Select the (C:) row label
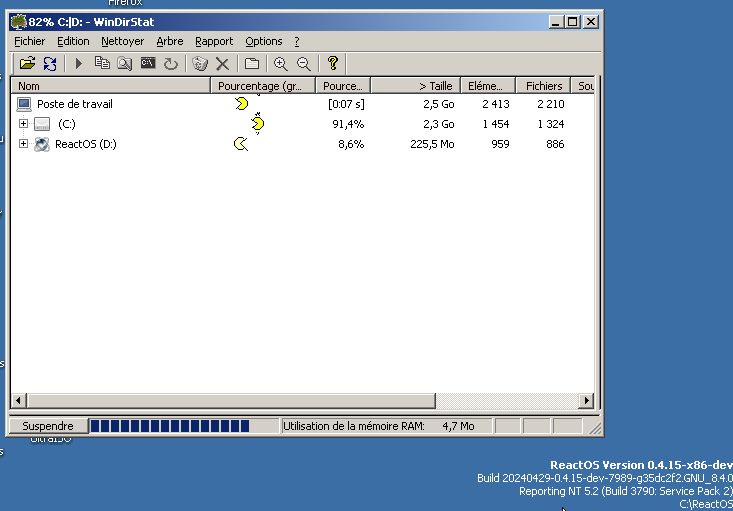 (x=67, y=124)
